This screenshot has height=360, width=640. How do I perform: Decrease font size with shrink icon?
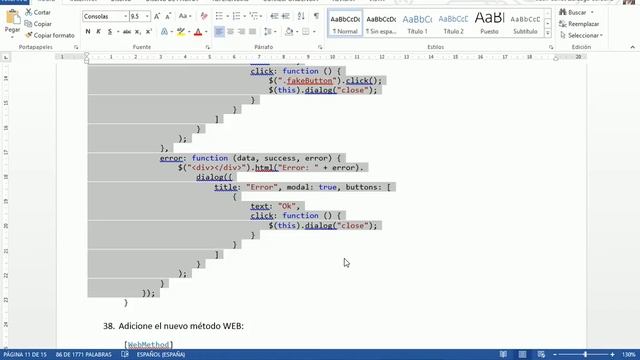pyautogui.click(x=168, y=16)
